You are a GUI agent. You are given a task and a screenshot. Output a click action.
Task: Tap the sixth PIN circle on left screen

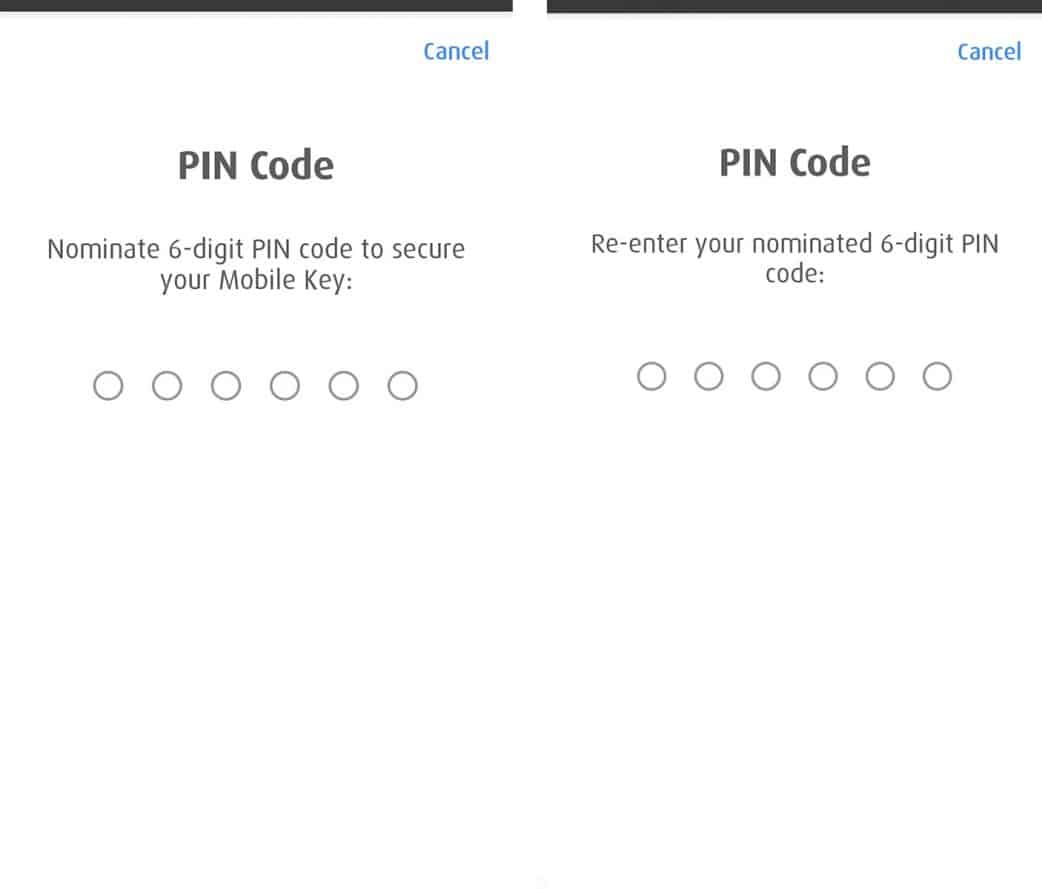tap(403, 385)
